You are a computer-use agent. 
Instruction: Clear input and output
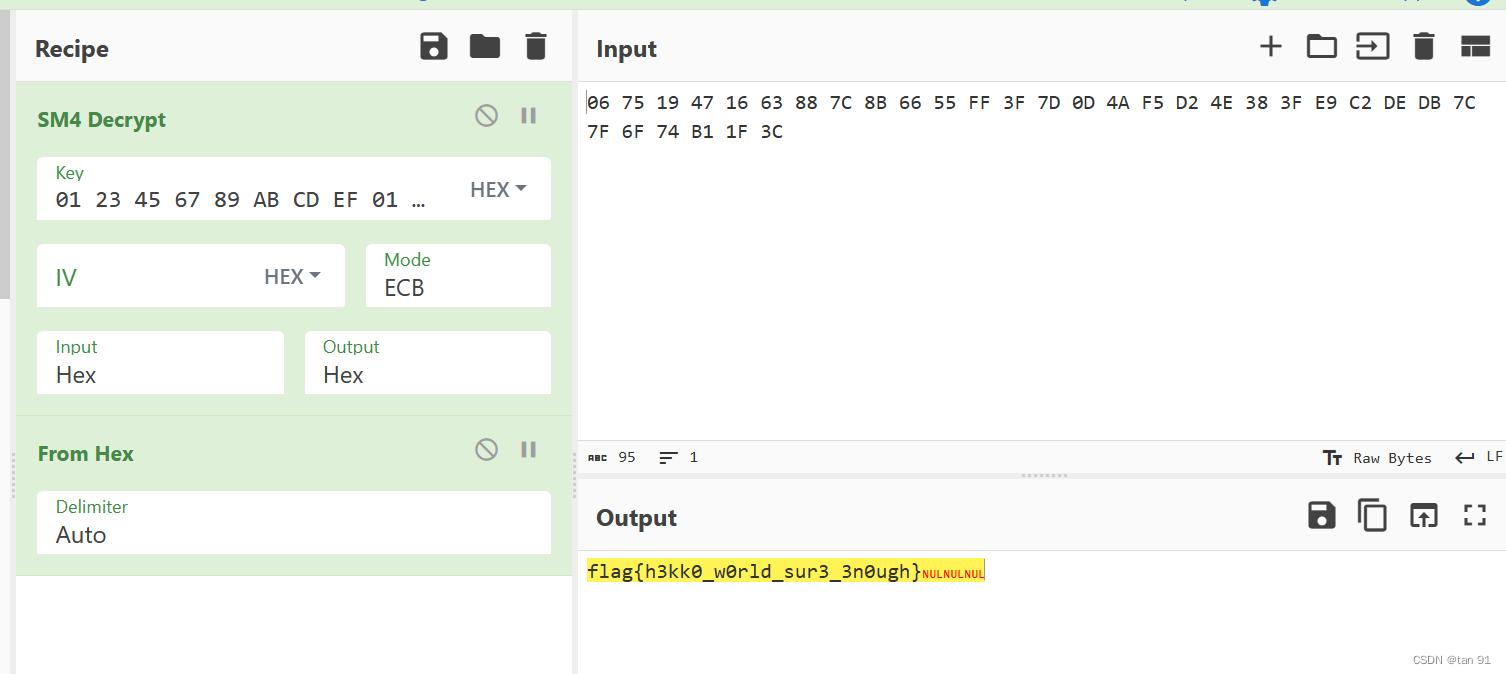(x=1423, y=46)
